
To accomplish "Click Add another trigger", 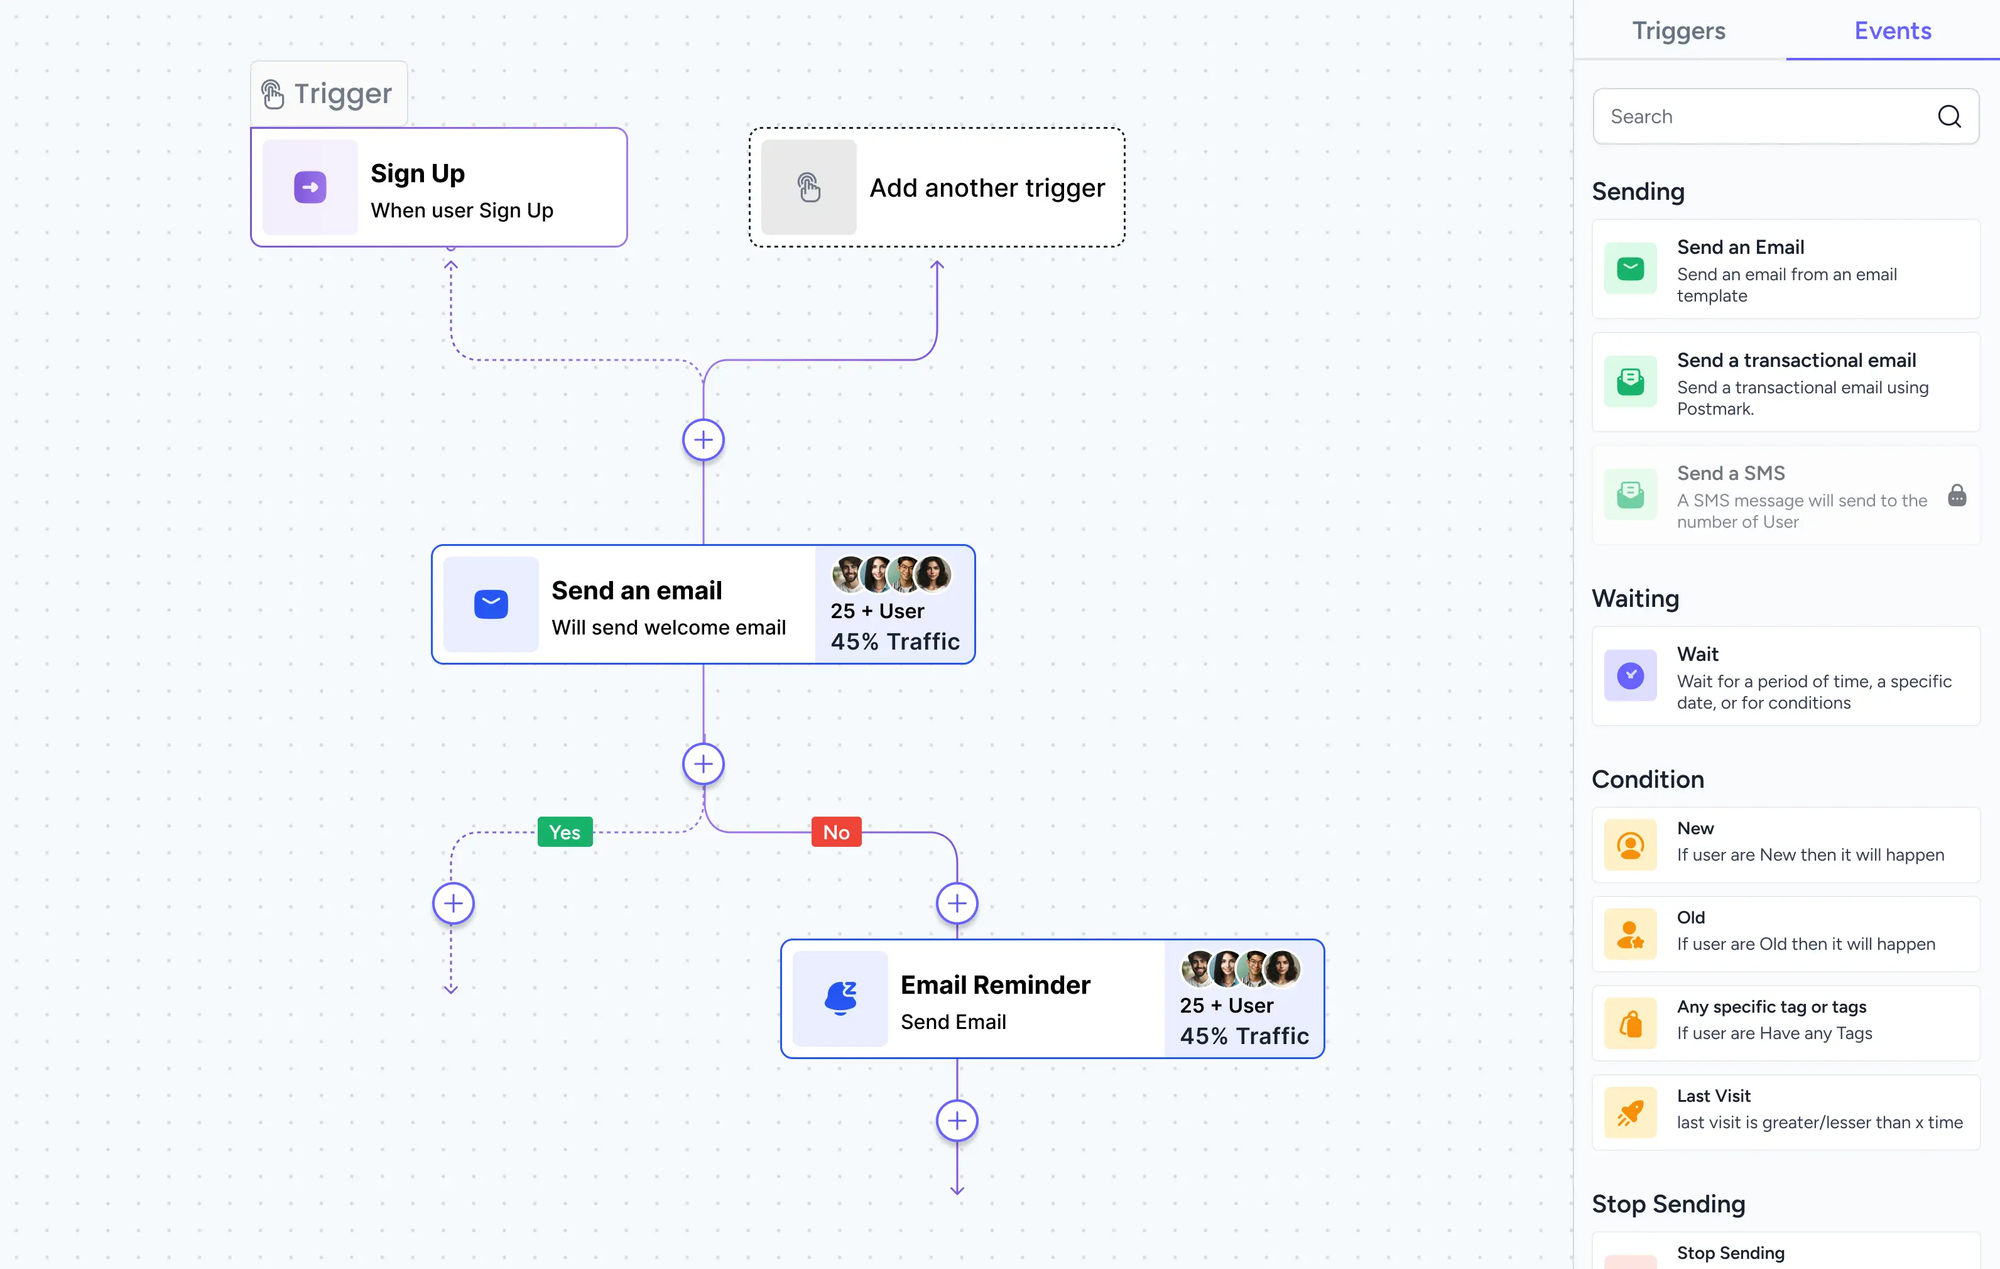I will 937,187.
